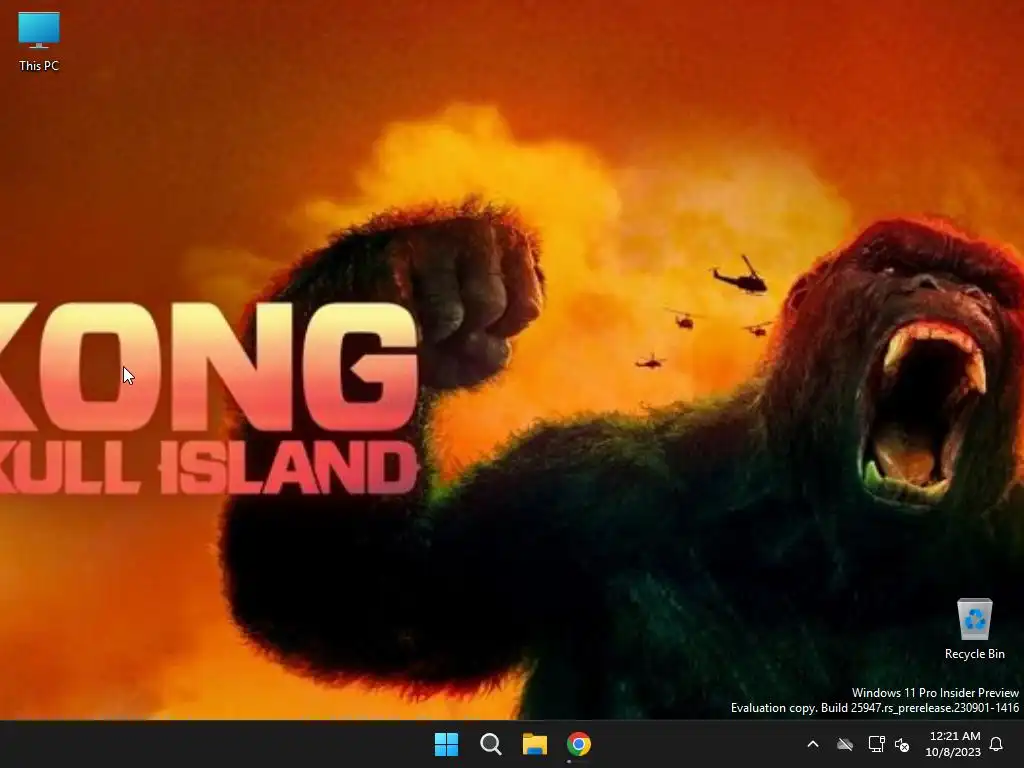Open the clock showing 12:21 AM

pyautogui.click(x=953, y=744)
